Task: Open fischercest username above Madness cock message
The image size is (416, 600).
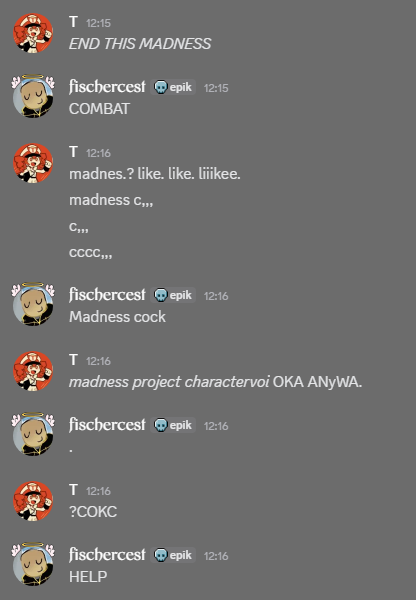Action: coord(107,295)
